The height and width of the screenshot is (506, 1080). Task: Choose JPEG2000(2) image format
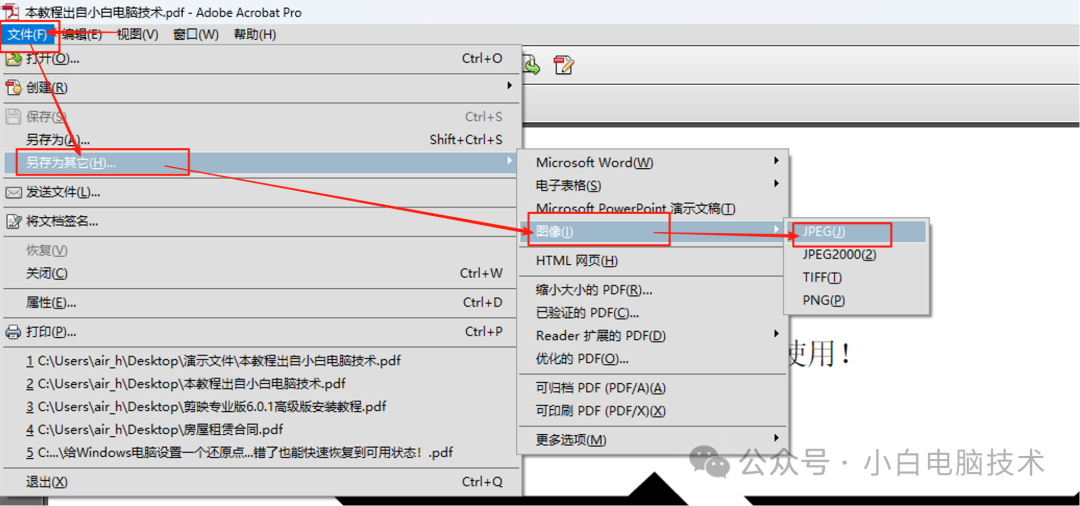(x=857, y=255)
